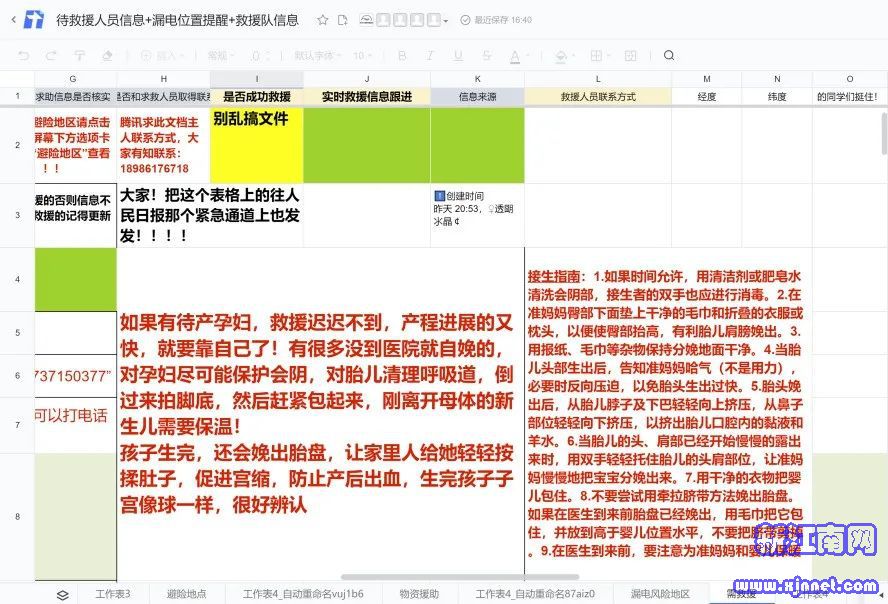888x604 pixels.
Task: Go back using the left arrow
Action: [14, 20]
